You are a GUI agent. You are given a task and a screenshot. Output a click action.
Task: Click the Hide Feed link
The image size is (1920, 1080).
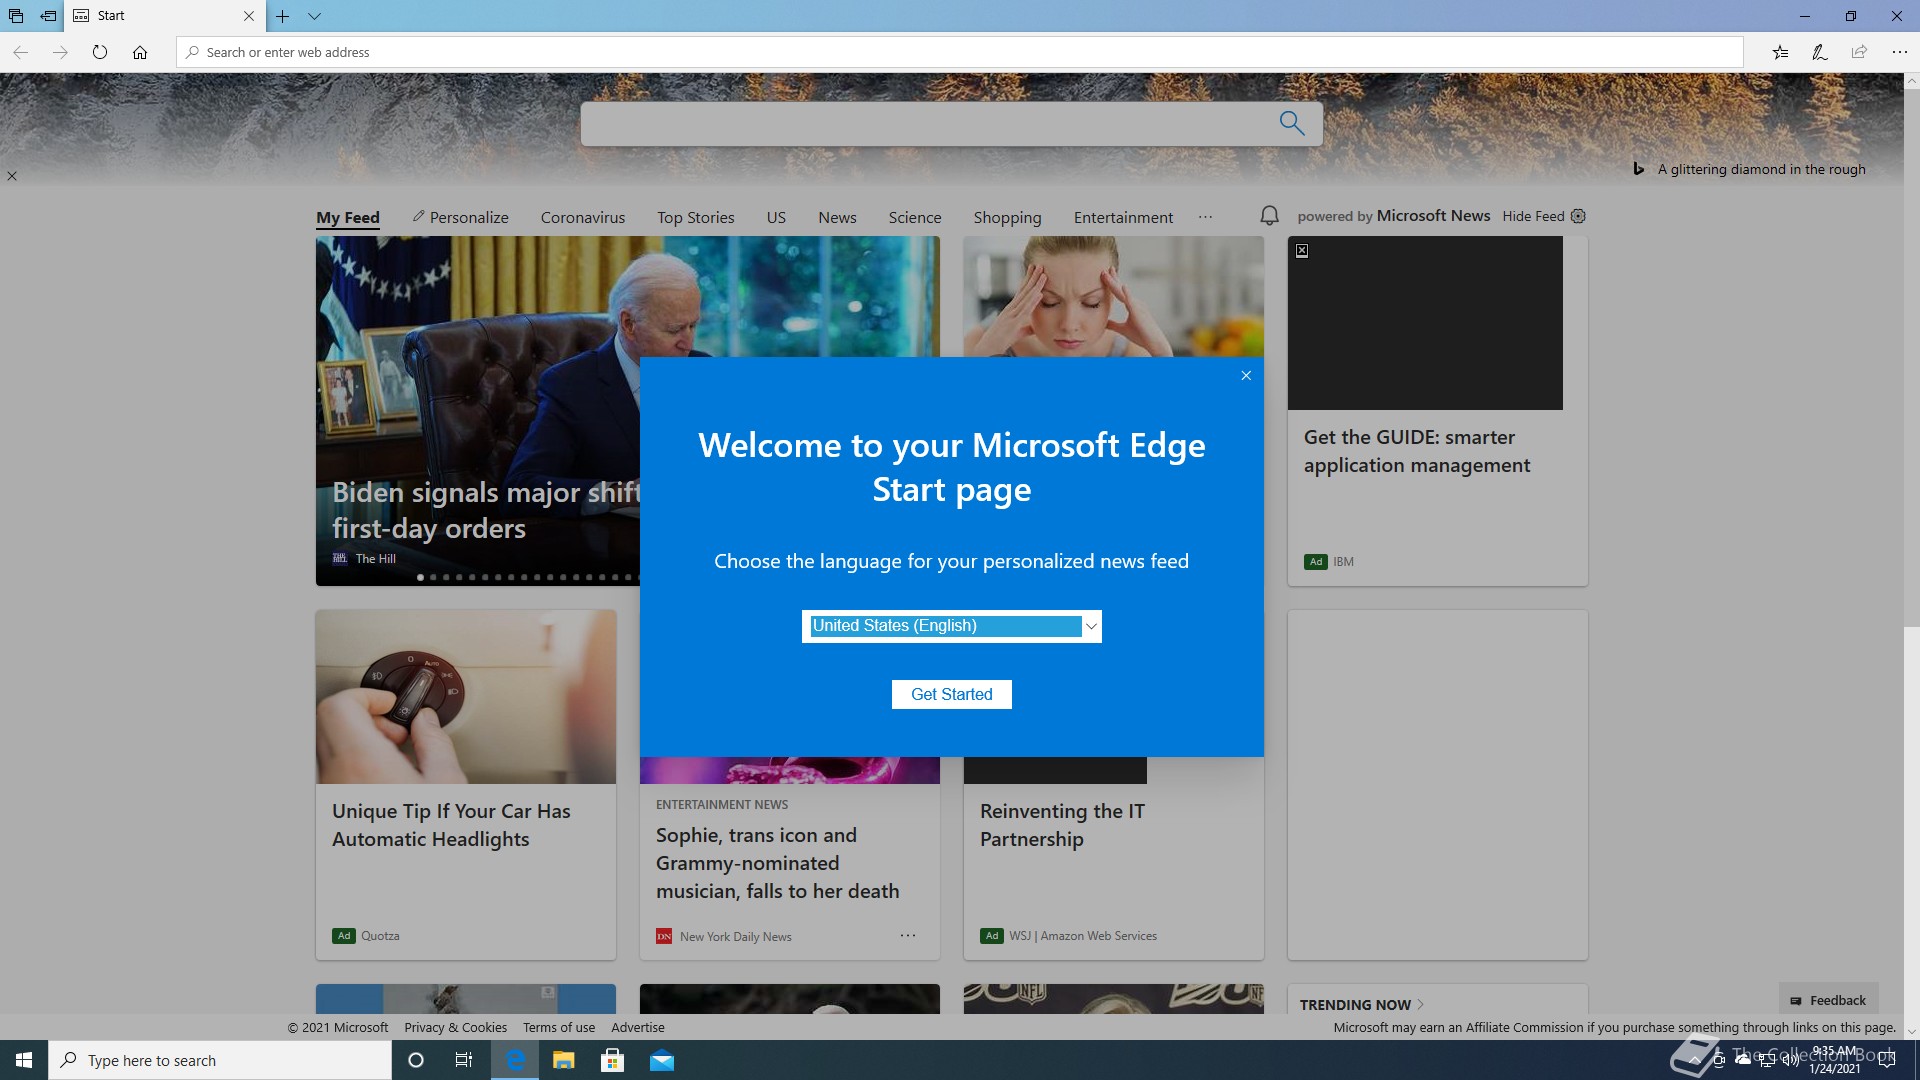(x=1532, y=216)
